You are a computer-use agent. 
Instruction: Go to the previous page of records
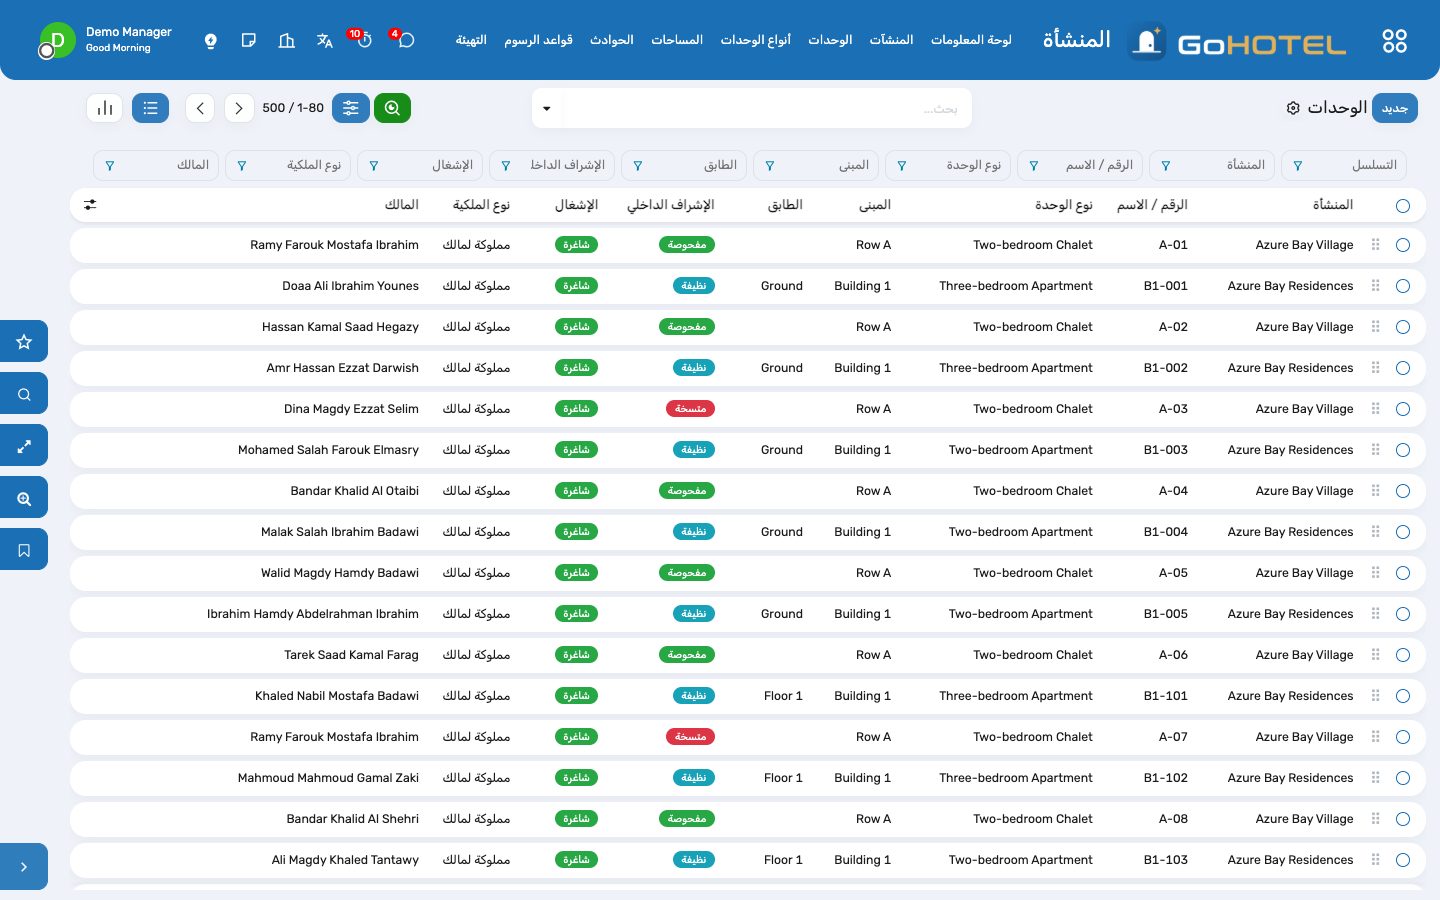tap(200, 108)
